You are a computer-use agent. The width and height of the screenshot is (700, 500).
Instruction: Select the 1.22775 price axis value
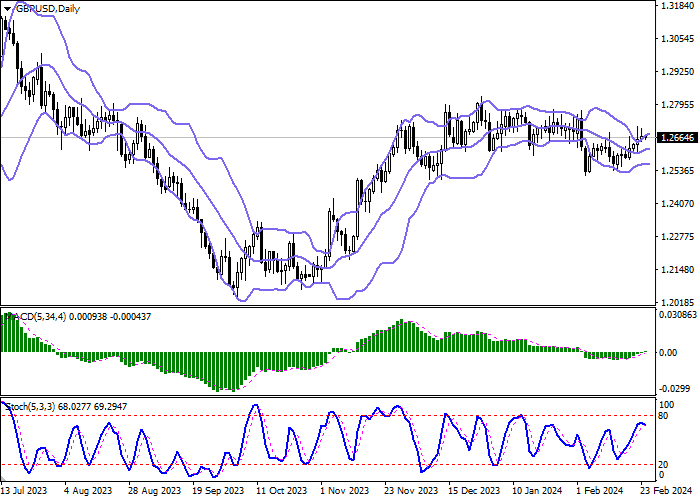[x=678, y=237]
